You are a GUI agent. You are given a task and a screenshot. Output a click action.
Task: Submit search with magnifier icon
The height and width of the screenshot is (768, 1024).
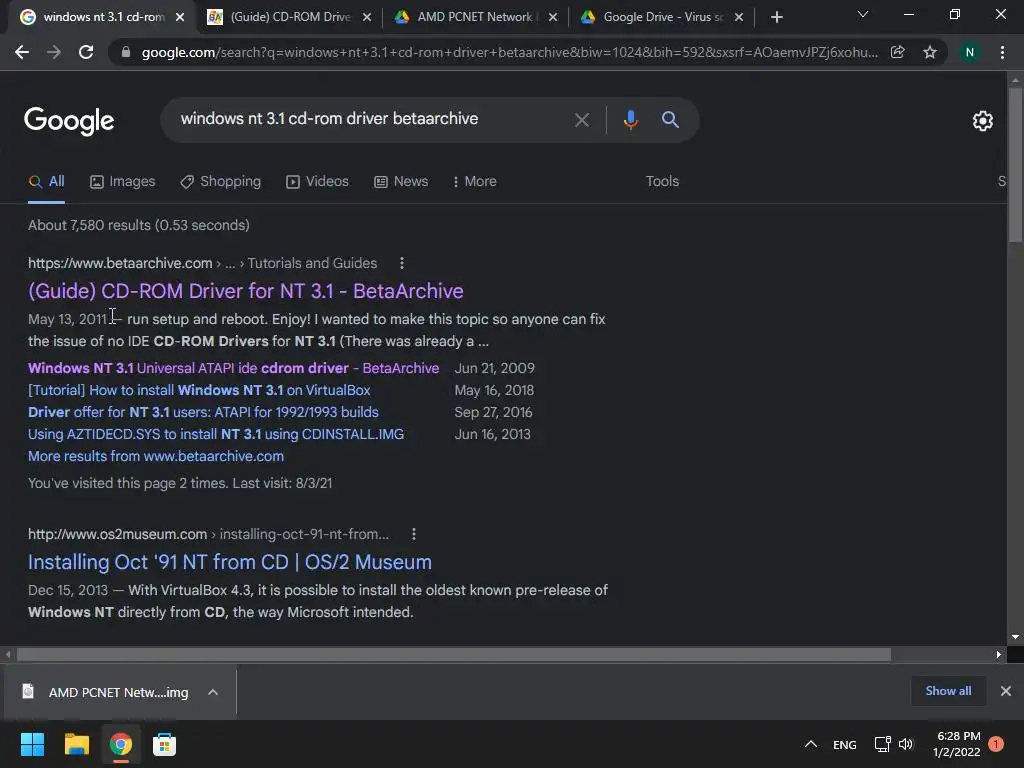670,120
